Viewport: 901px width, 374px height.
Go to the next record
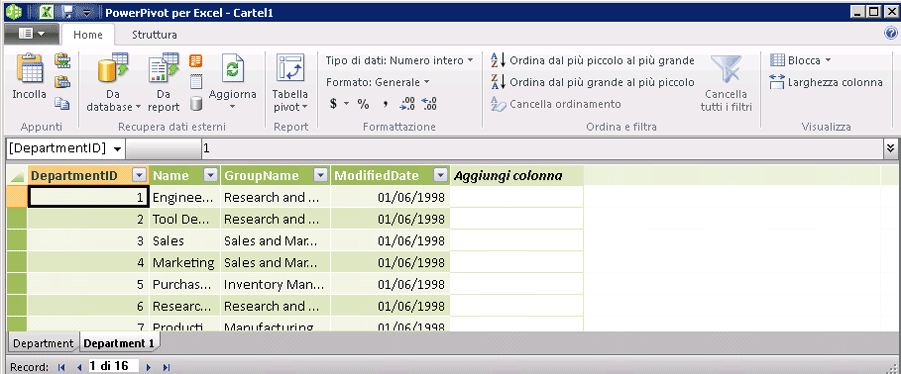[148, 367]
